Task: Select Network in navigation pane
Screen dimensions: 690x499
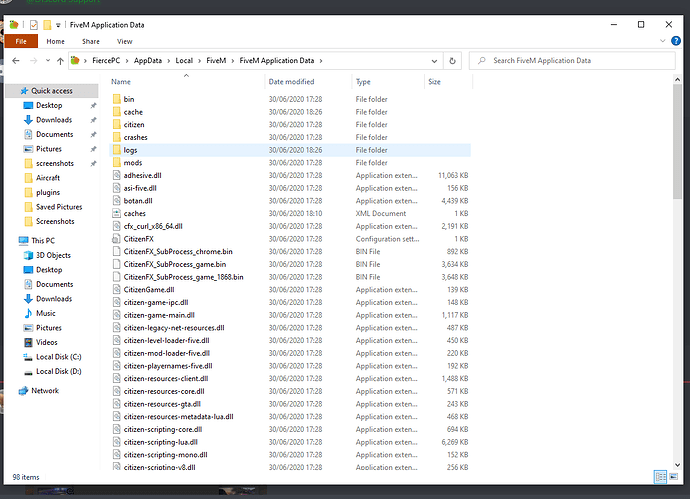Action: 44,391
